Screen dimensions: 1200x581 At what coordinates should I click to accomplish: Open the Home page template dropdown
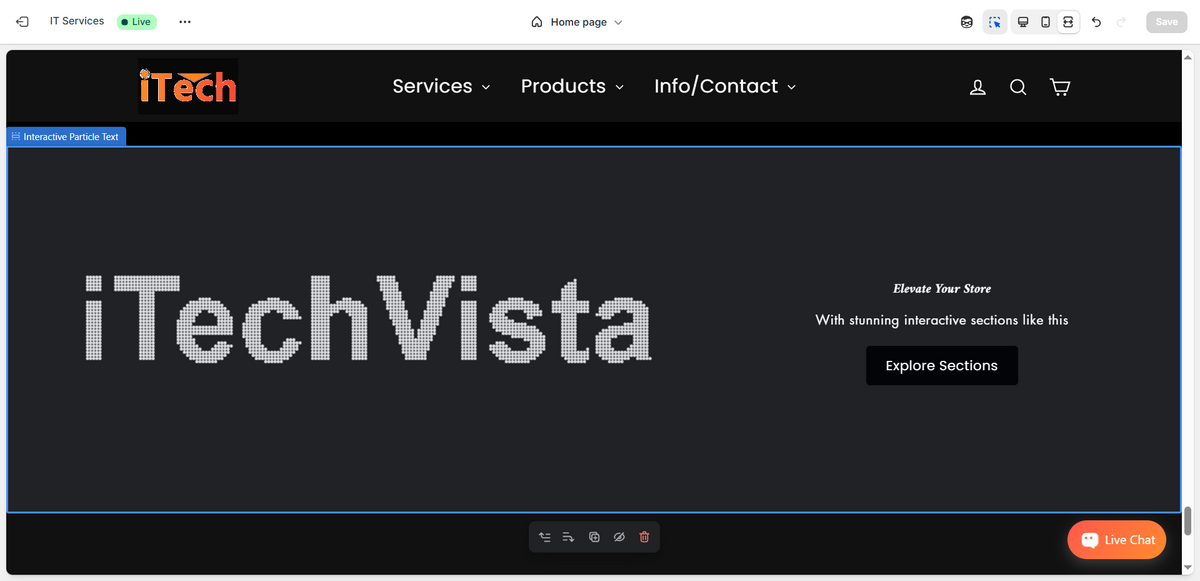click(x=577, y=22)
